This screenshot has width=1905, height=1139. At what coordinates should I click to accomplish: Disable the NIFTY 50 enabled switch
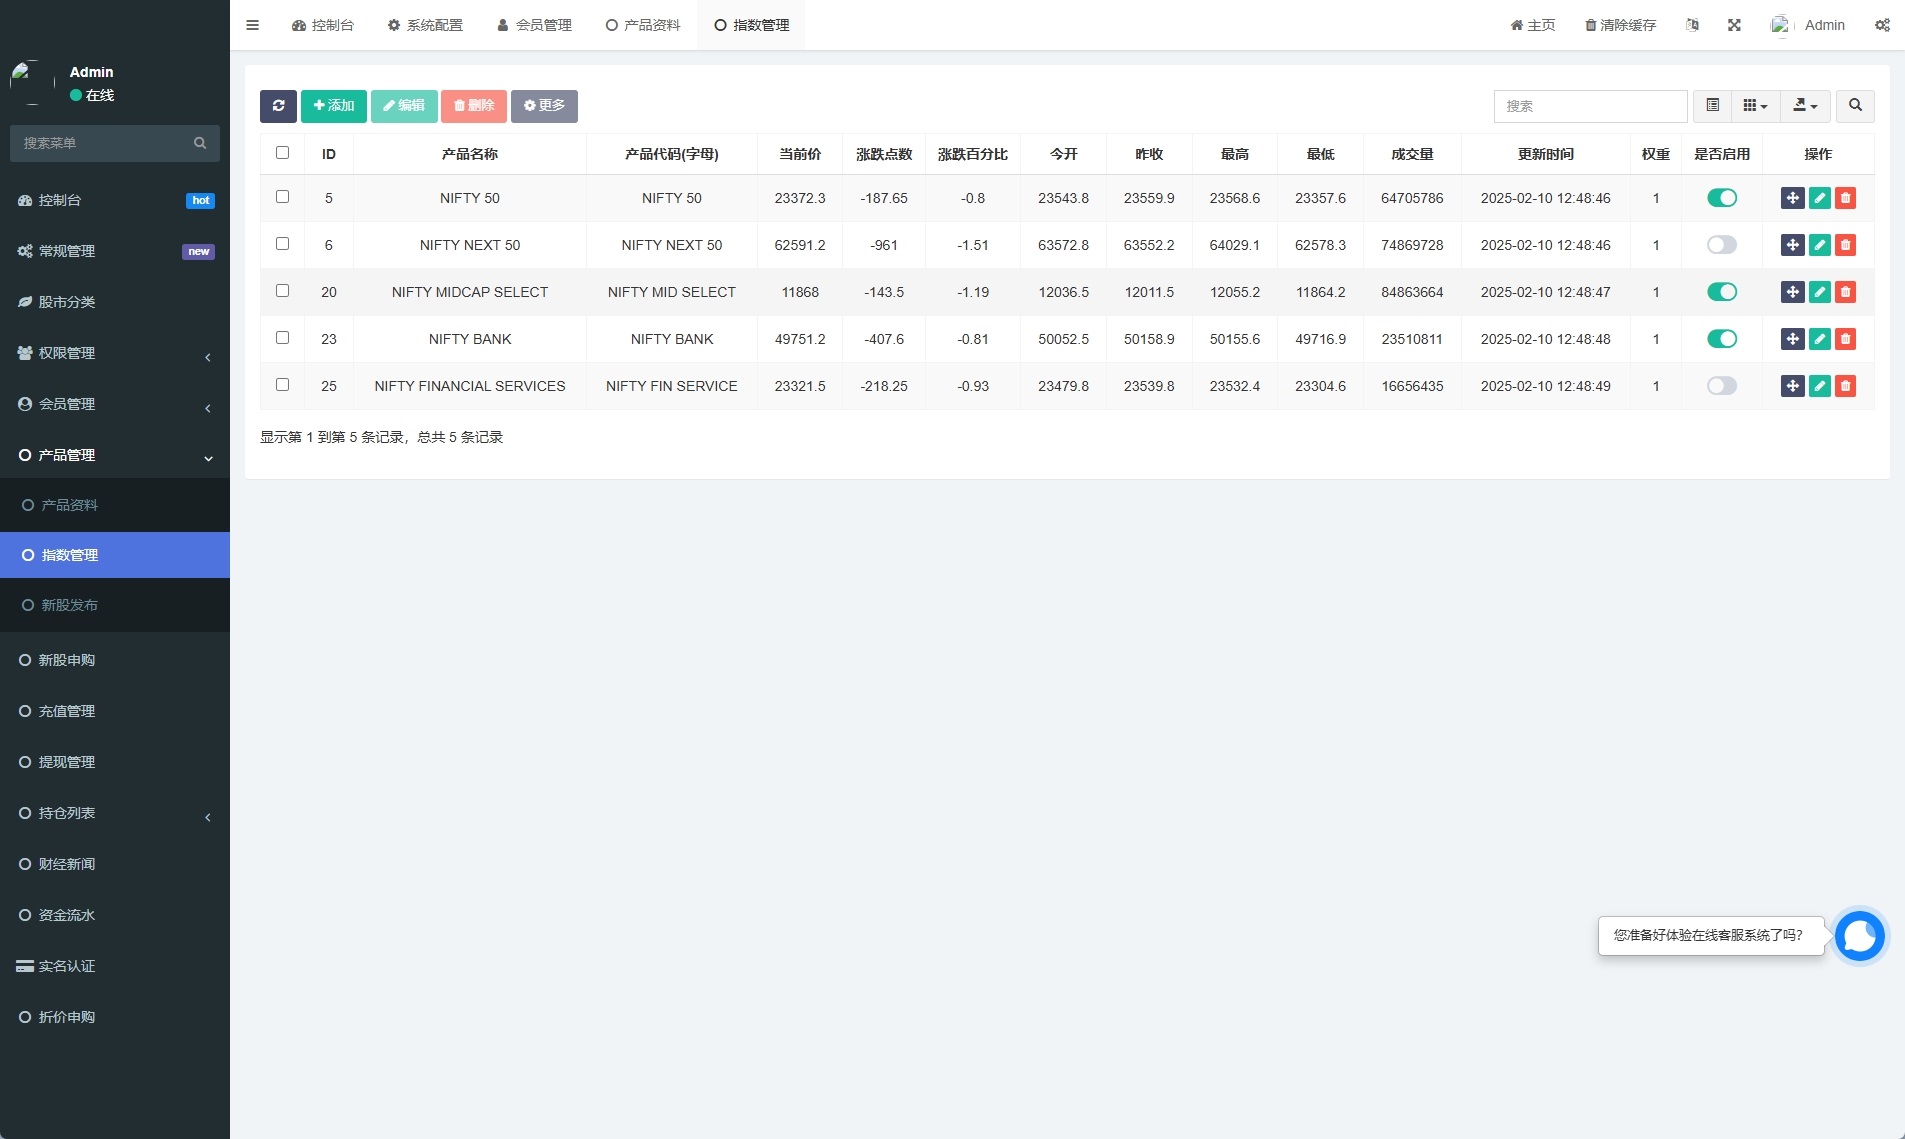tap(1721, 198)
